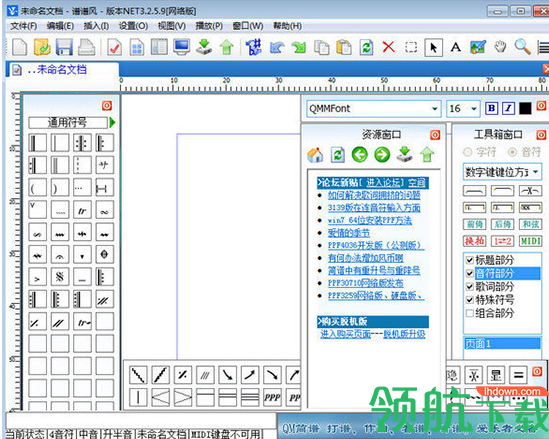Screen dimensions: 549x439
Task: Insert the crescendo hairpin symbol
Action: click(x=160, y=397)
